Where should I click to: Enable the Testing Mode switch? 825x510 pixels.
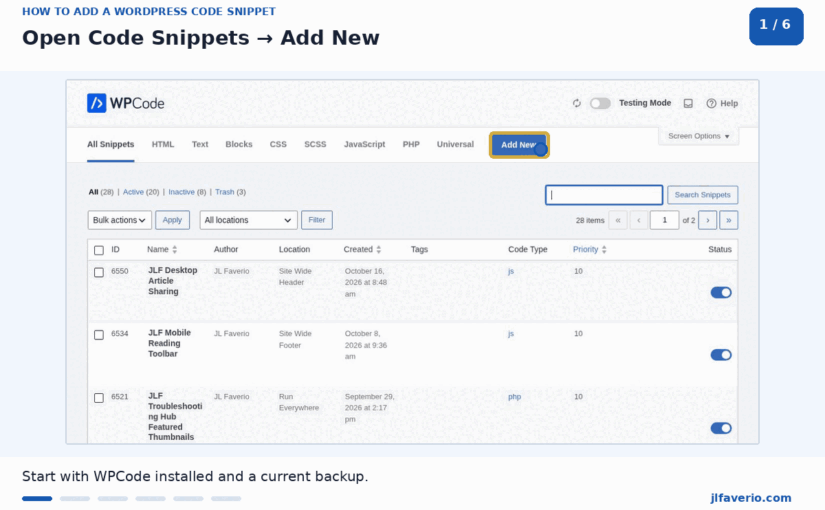[600, 103]
